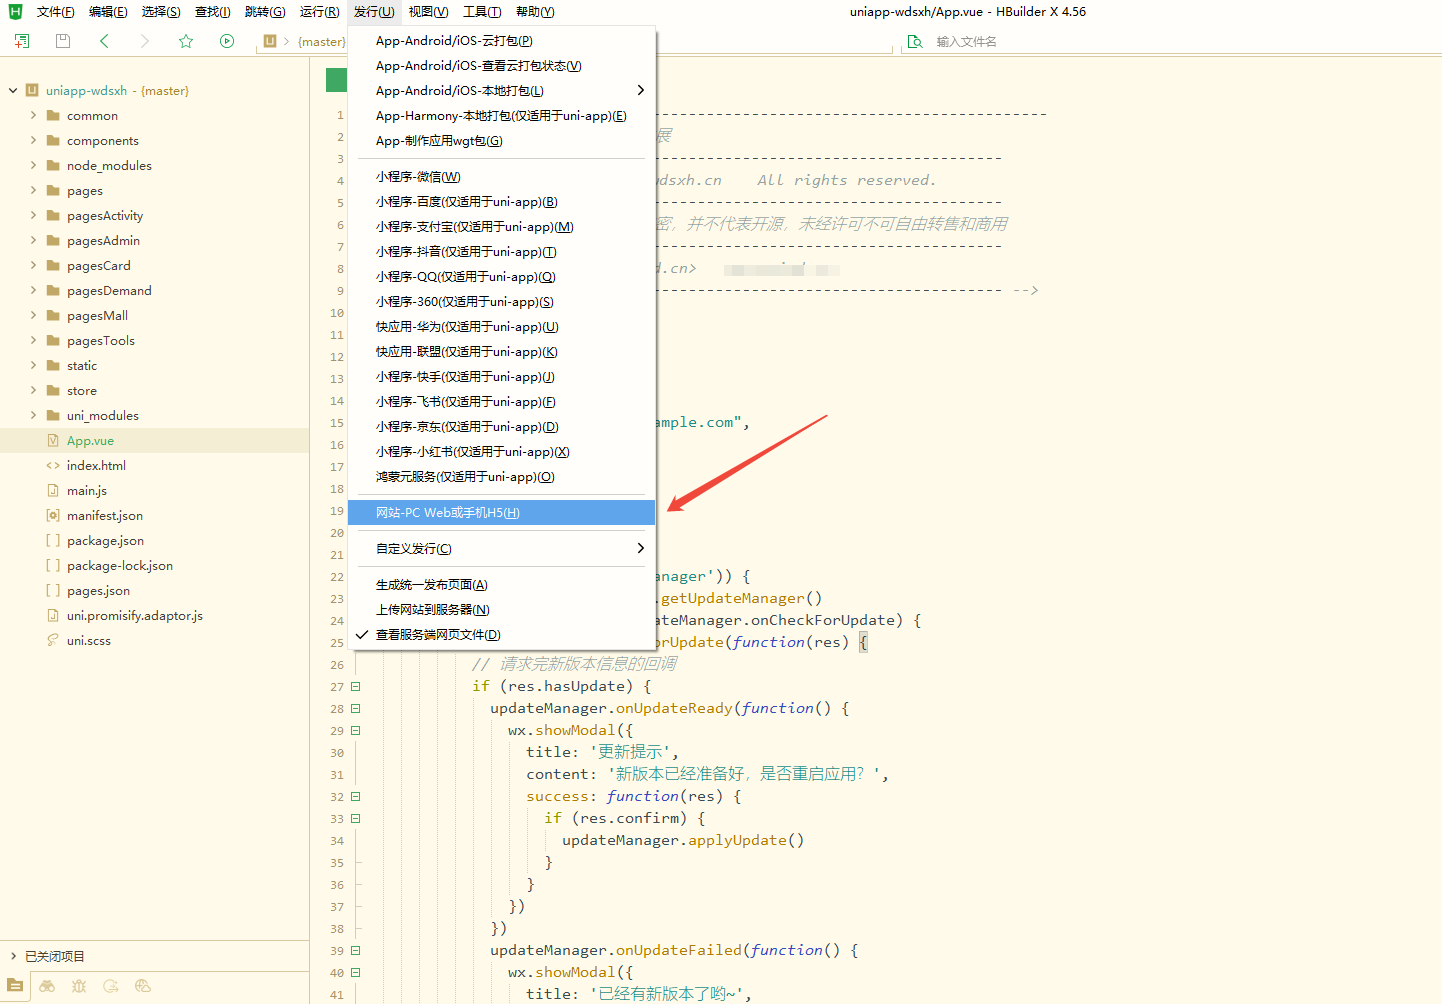The height and width of the screenshot is (1004, 1442).
Task: Click the new file toolbar icon
Action: click(x=22, y=41)
